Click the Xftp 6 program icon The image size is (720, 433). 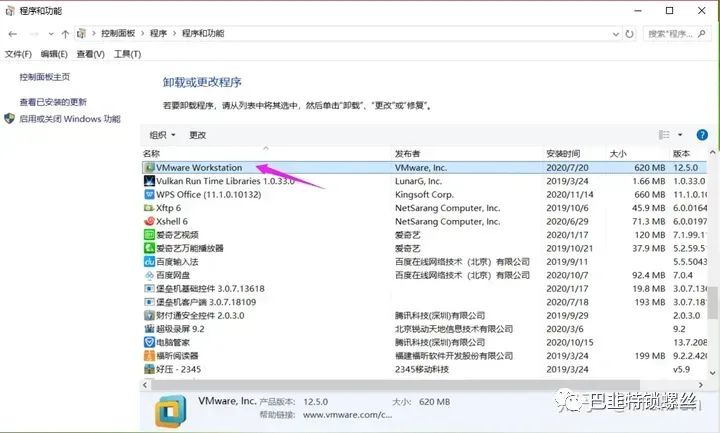[x=149, y=208]
